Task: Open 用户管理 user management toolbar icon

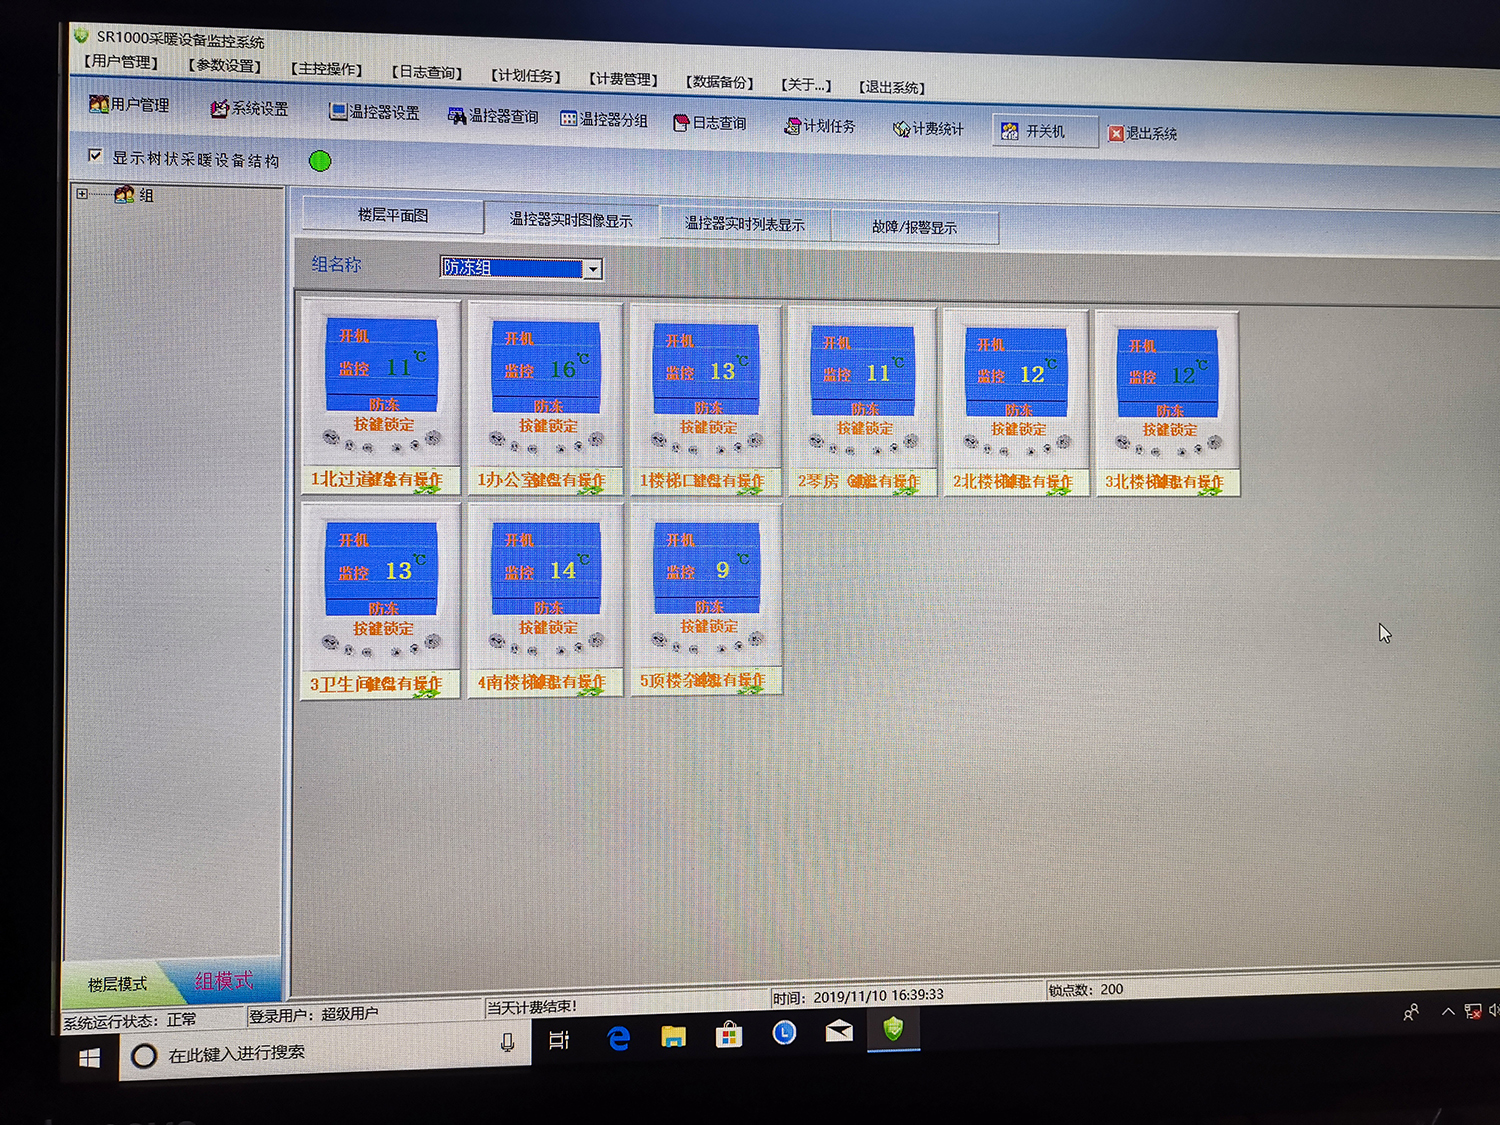Action: click(x=100, y=104)
